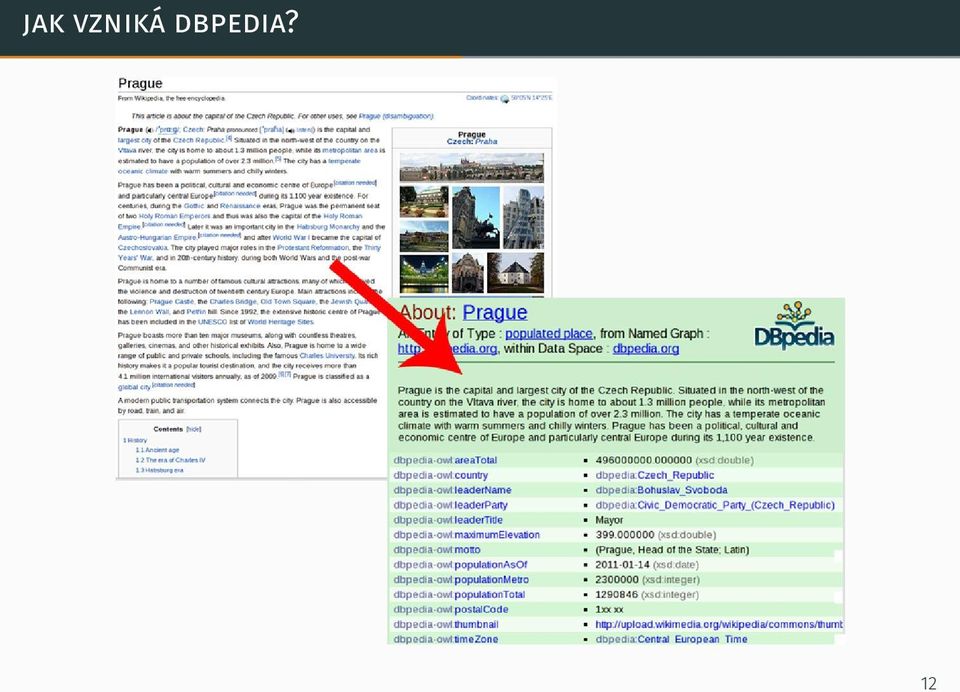Select the 1290846 populationTotal value
This screenshot has height=692, width=960.
tap(617, 595)
